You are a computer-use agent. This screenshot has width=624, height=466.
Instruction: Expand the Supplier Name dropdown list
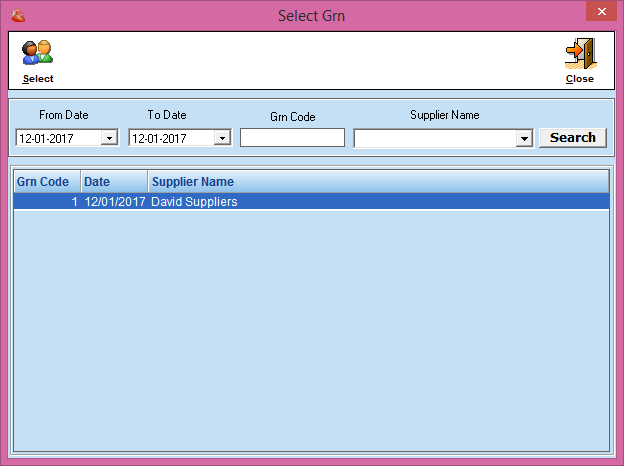[523, 139]
